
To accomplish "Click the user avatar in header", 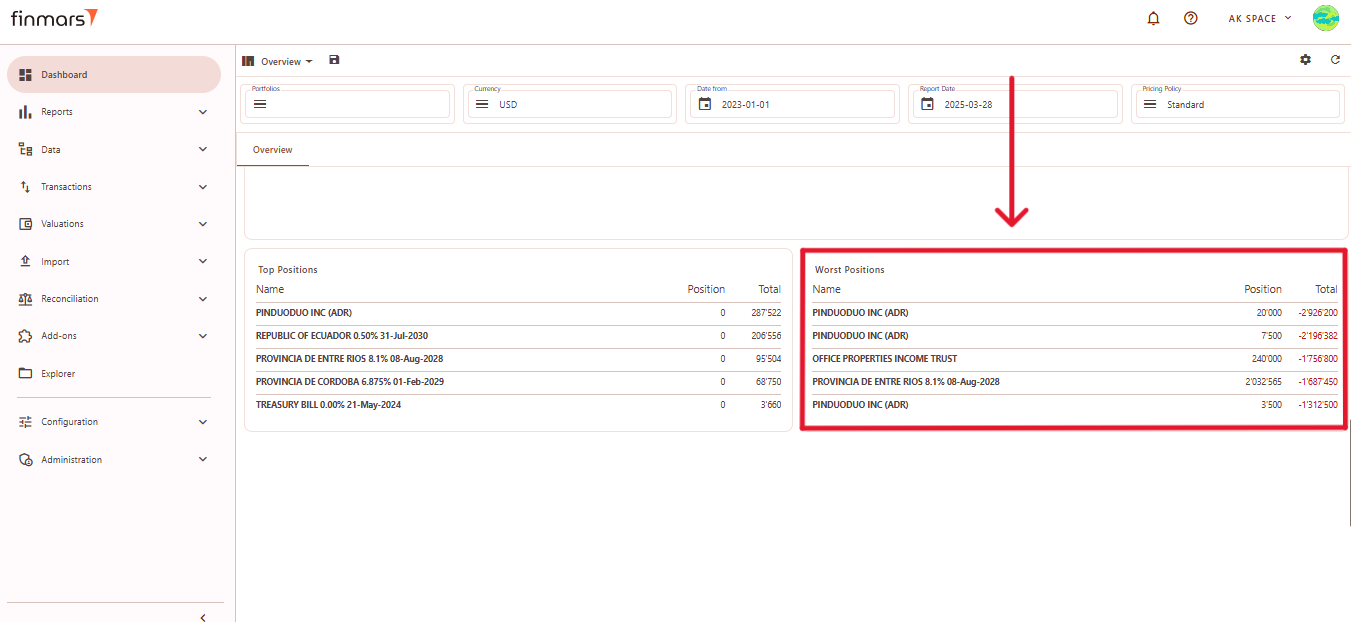I will (x=1325, y=18).
